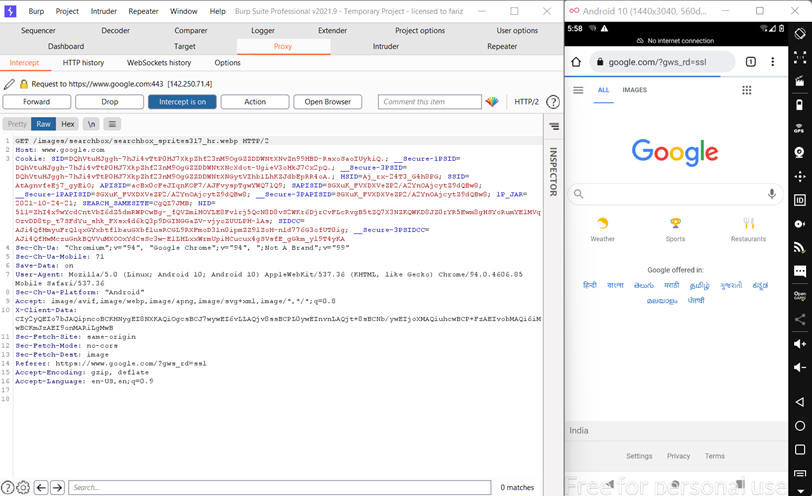This screenshot has height=496, width=812.
Task: Open the search settings gear icon
Action: click(23, 487)
